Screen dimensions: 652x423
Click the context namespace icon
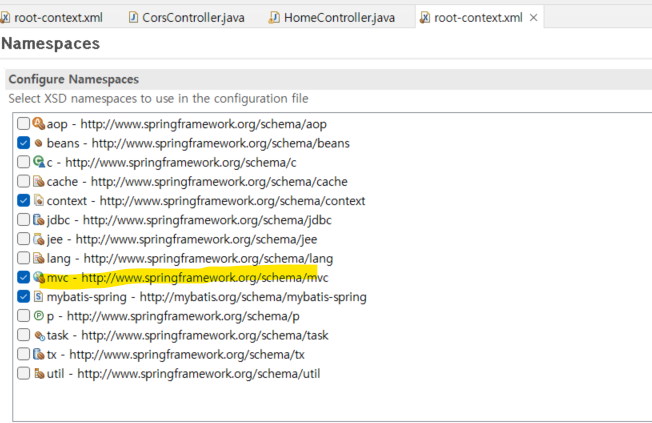[x=39, y=200]
